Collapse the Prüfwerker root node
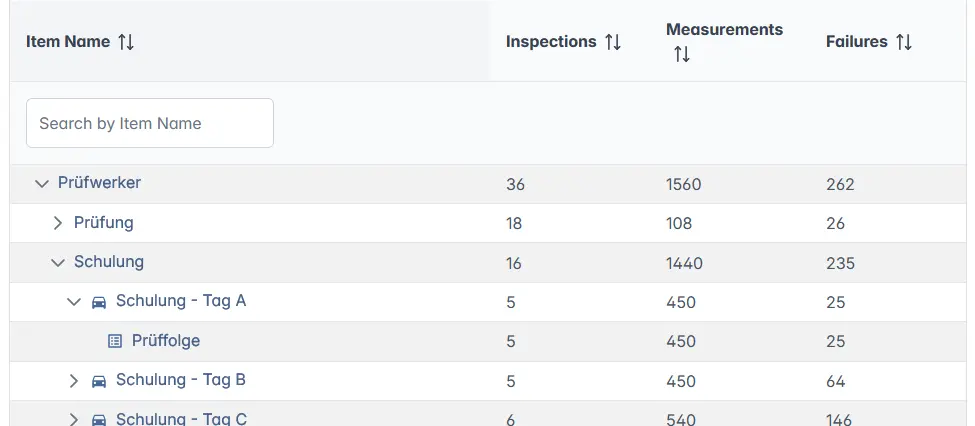 tap(41, 184)
